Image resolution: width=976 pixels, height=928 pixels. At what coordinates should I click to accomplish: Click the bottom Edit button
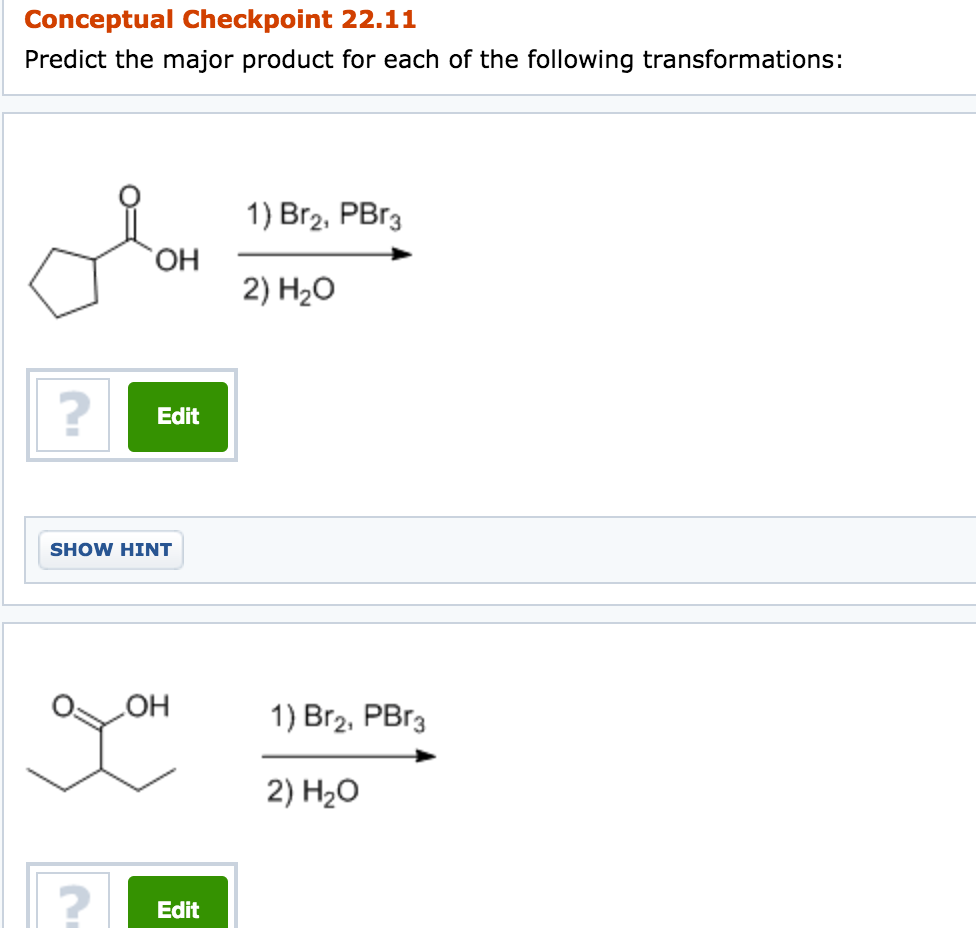point(178,910)
